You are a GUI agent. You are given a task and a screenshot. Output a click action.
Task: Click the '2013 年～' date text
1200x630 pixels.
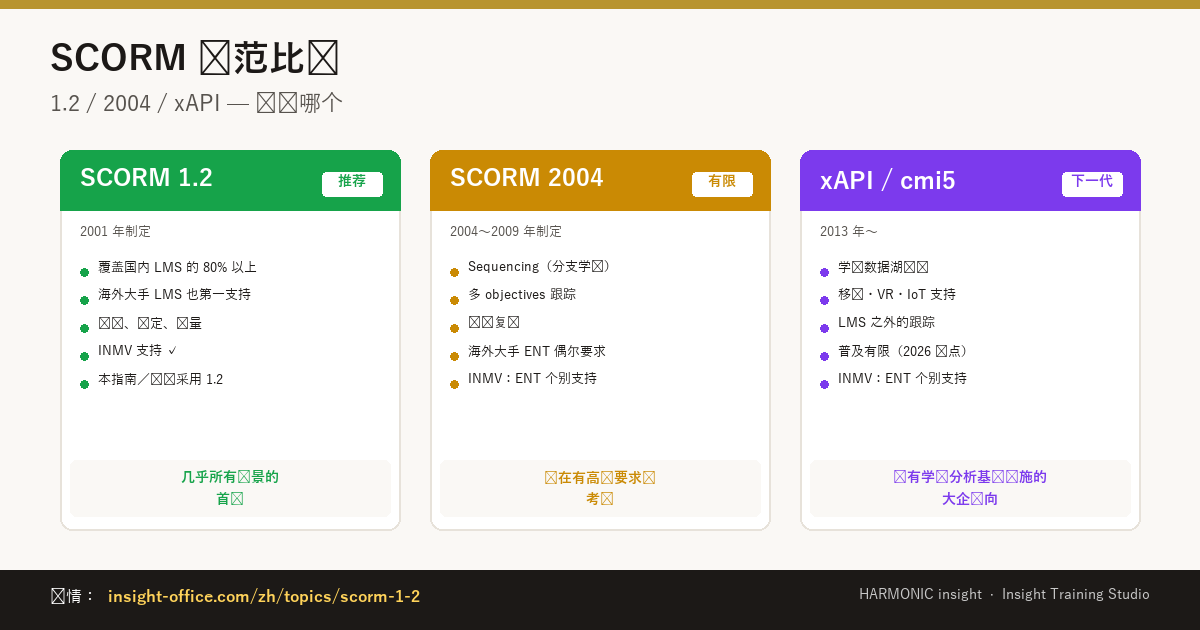848,231
